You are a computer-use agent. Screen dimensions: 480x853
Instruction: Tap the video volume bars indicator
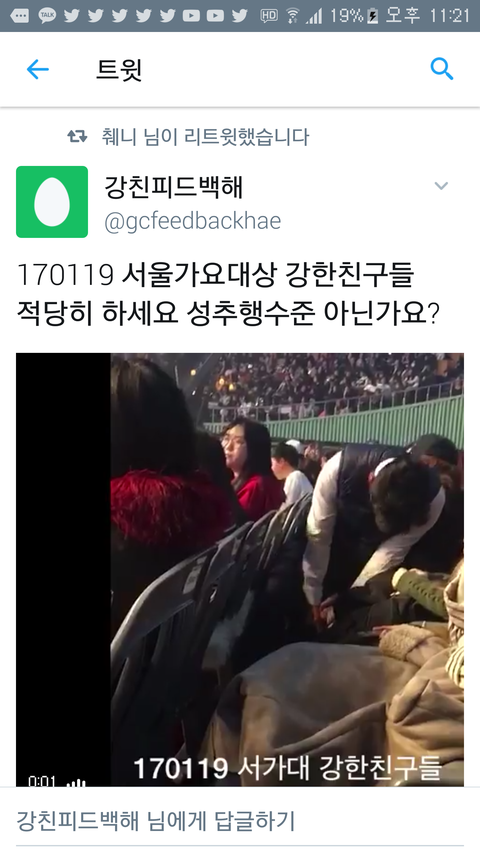[76, 782]
